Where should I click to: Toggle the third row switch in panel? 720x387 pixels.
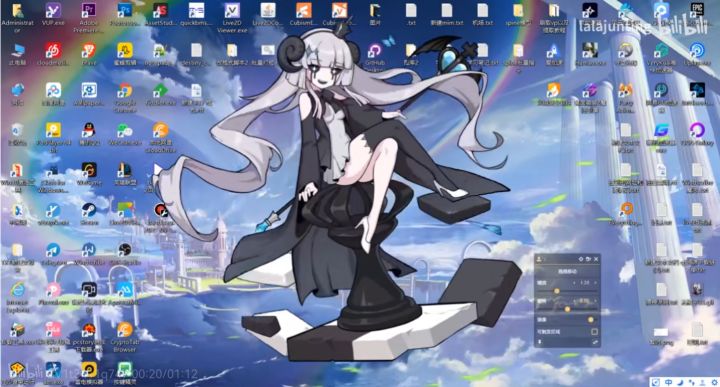pyautogui.click(x=591, y=320)
